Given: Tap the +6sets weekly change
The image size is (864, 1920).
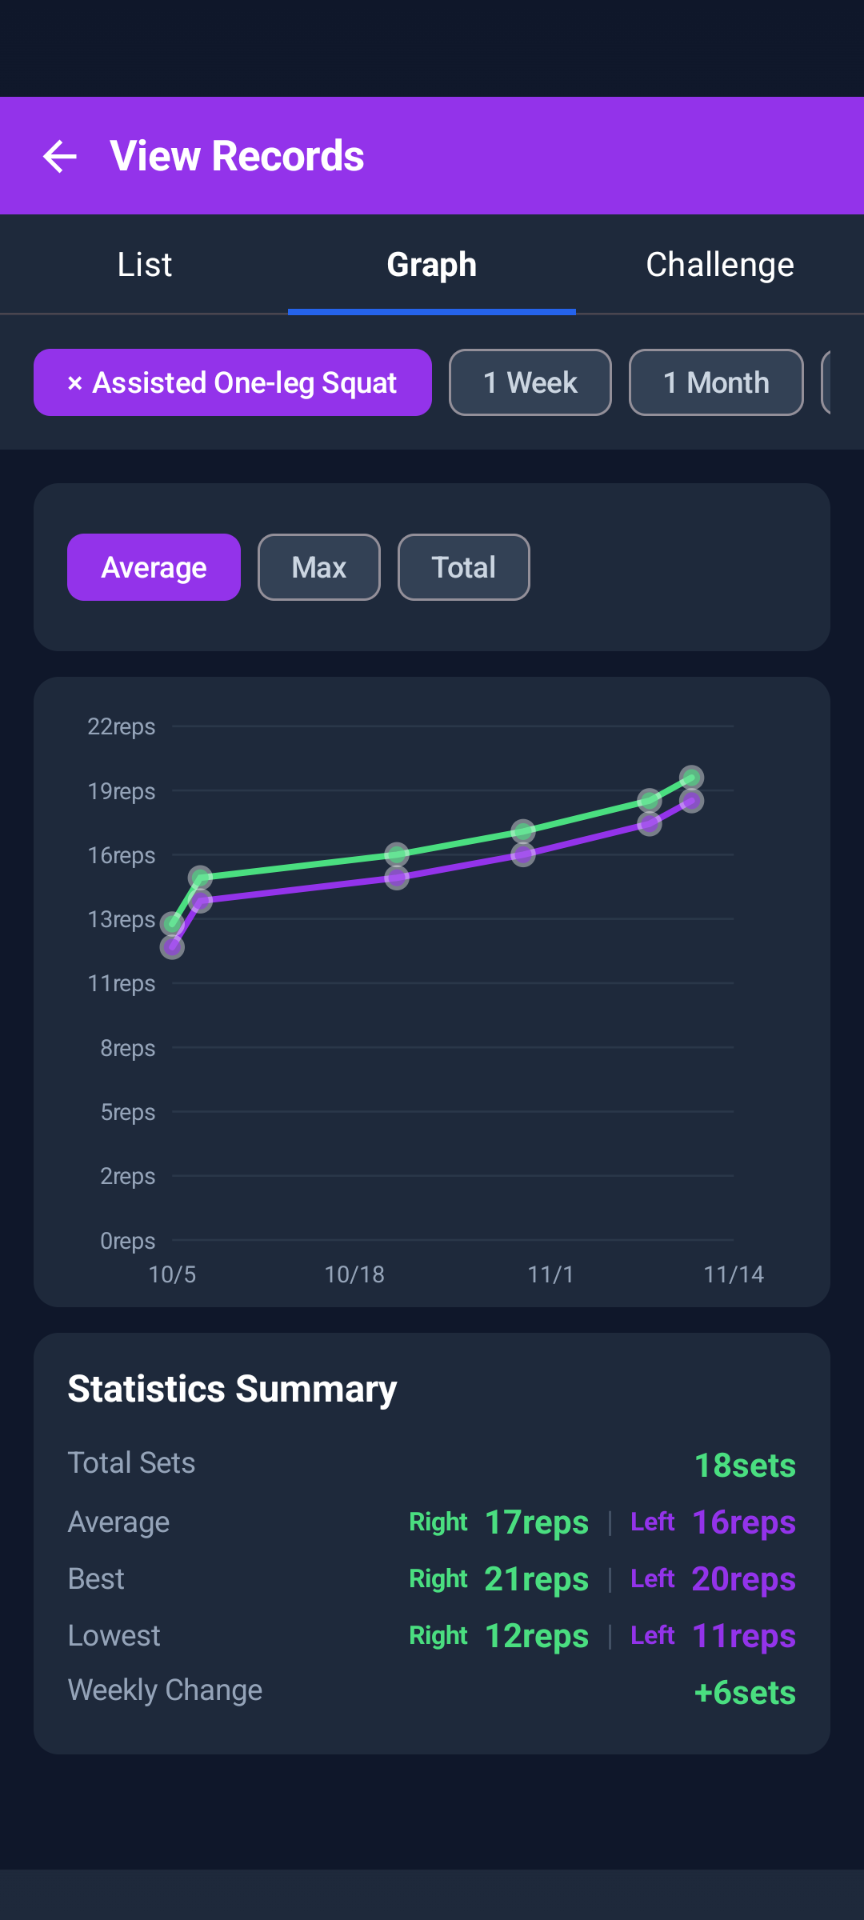Looking at the screenshot, I should (x=745, y=1693).
